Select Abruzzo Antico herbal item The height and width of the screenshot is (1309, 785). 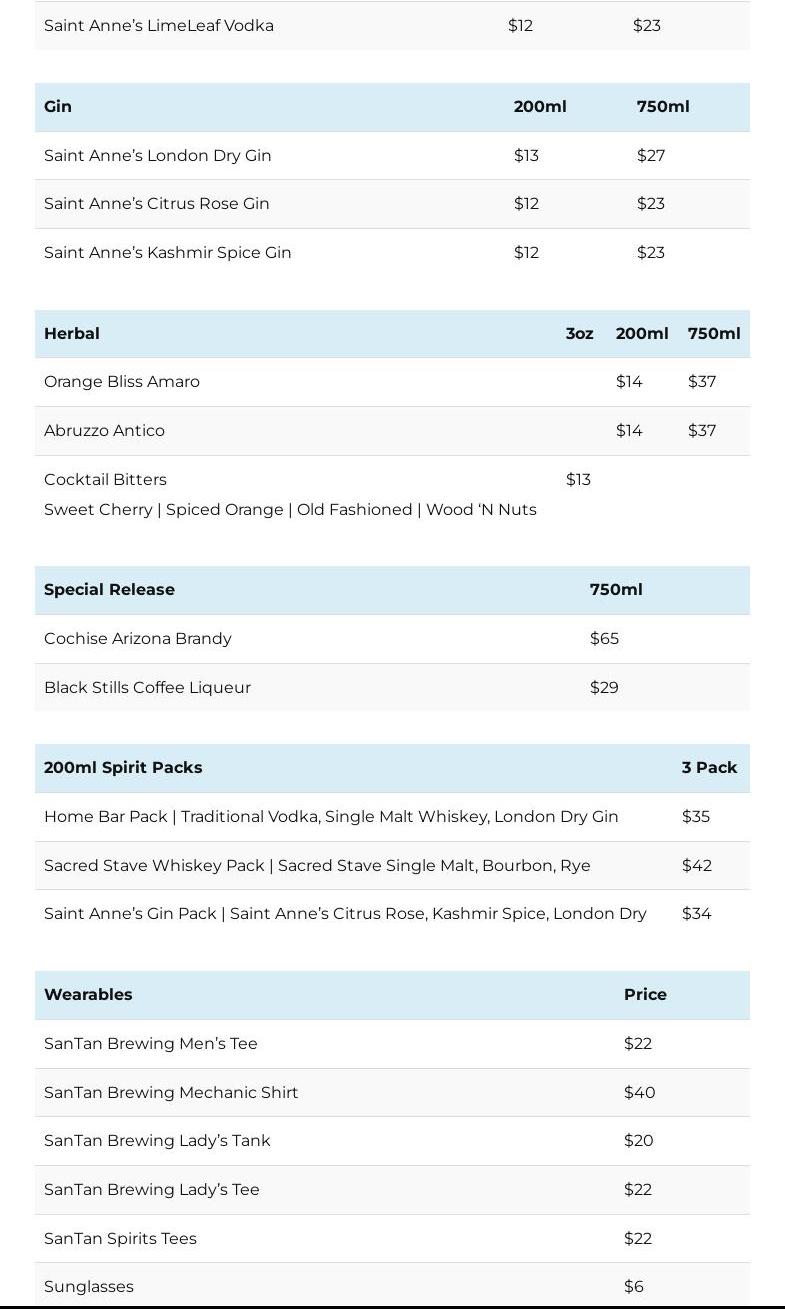click(104, 431)
